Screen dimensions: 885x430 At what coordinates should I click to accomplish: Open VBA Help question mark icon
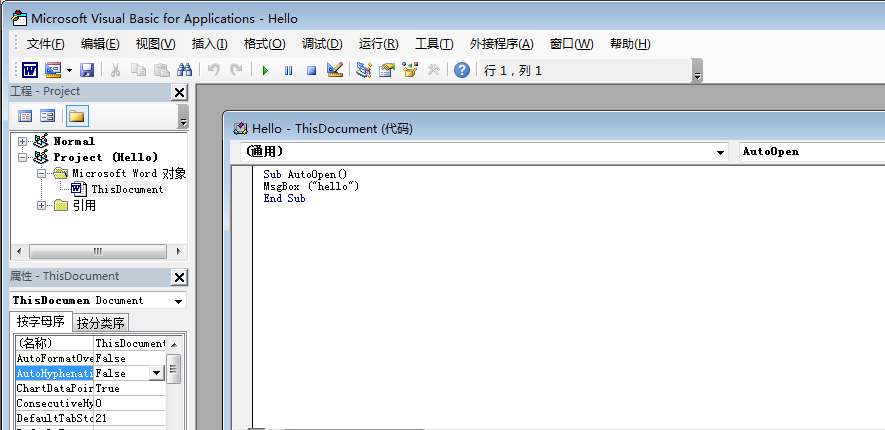[462, 71]
